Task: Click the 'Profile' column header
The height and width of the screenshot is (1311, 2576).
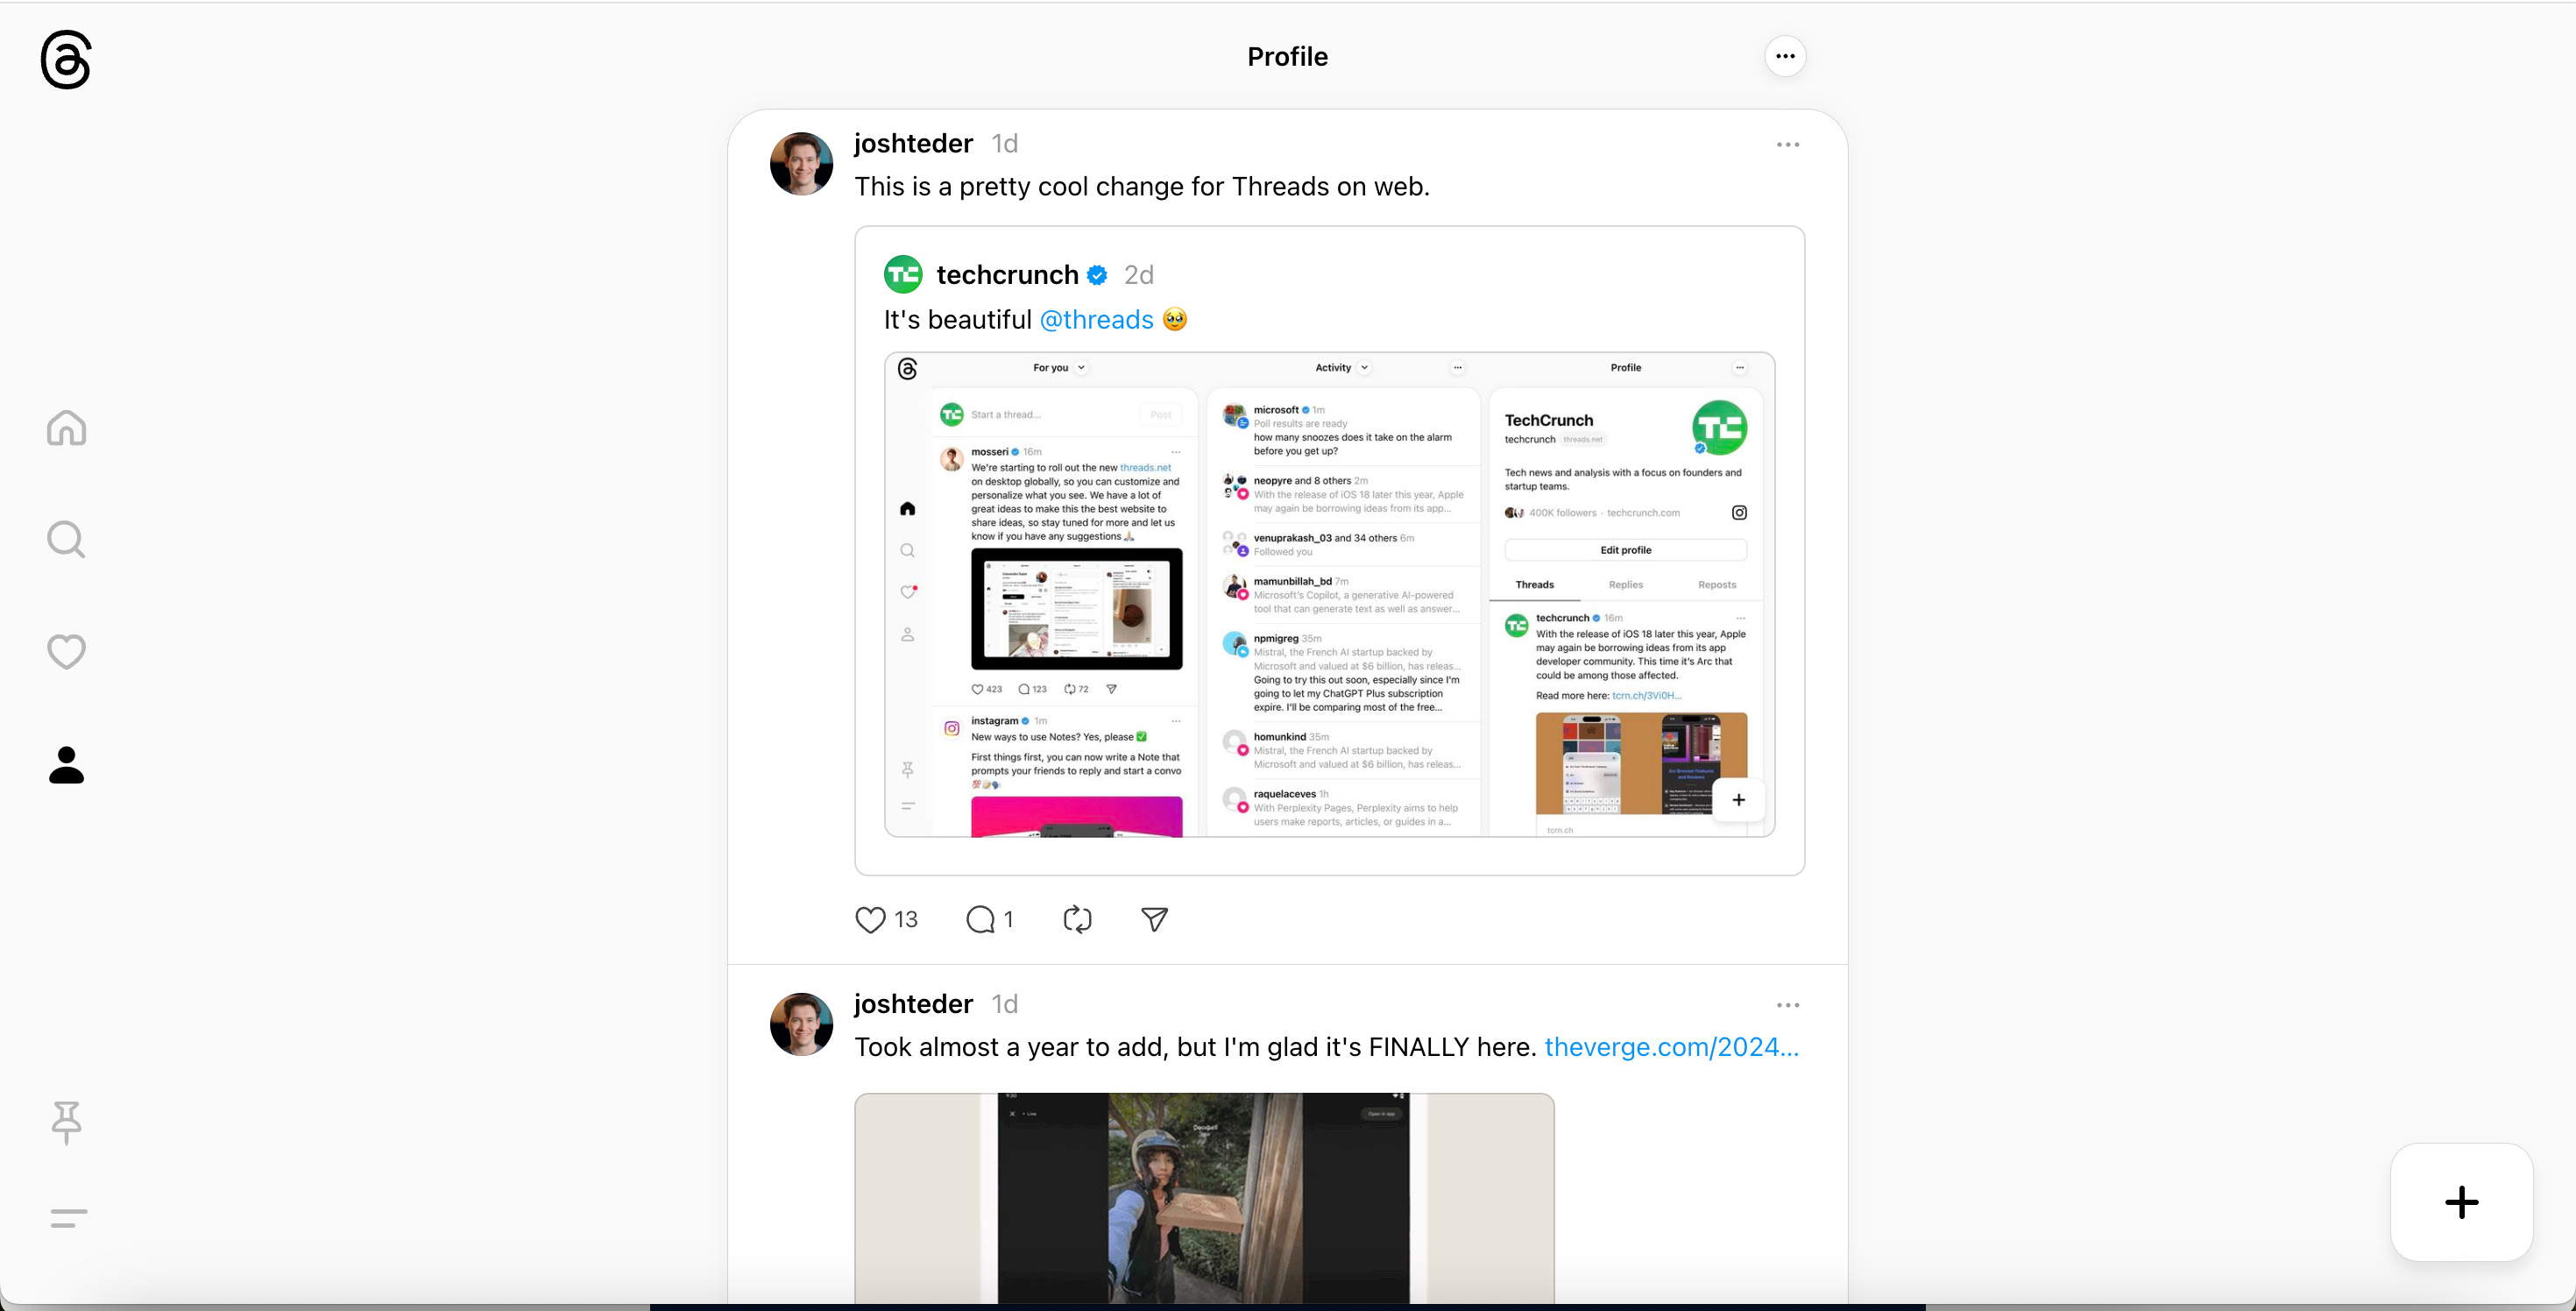Action: tap(1288, 57)
